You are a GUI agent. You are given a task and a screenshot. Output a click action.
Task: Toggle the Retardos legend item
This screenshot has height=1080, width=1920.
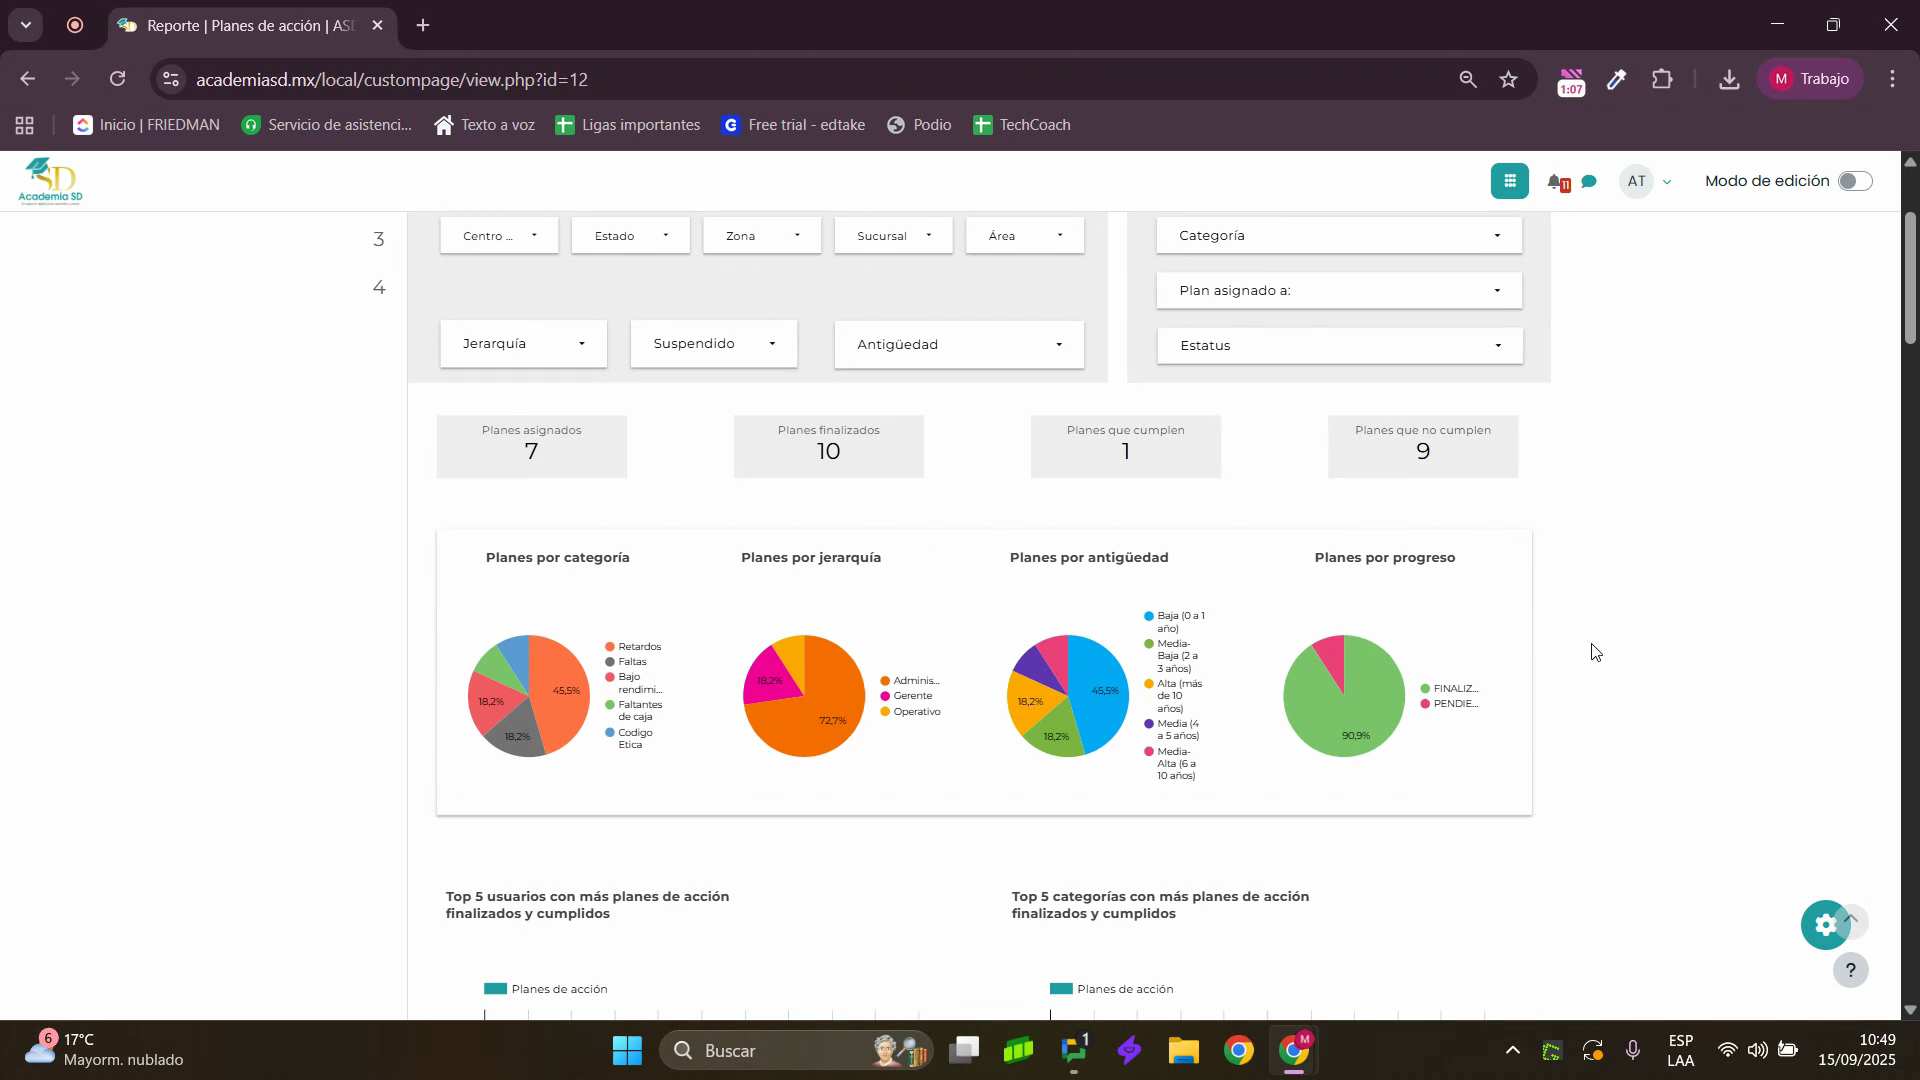click(633, 647)
